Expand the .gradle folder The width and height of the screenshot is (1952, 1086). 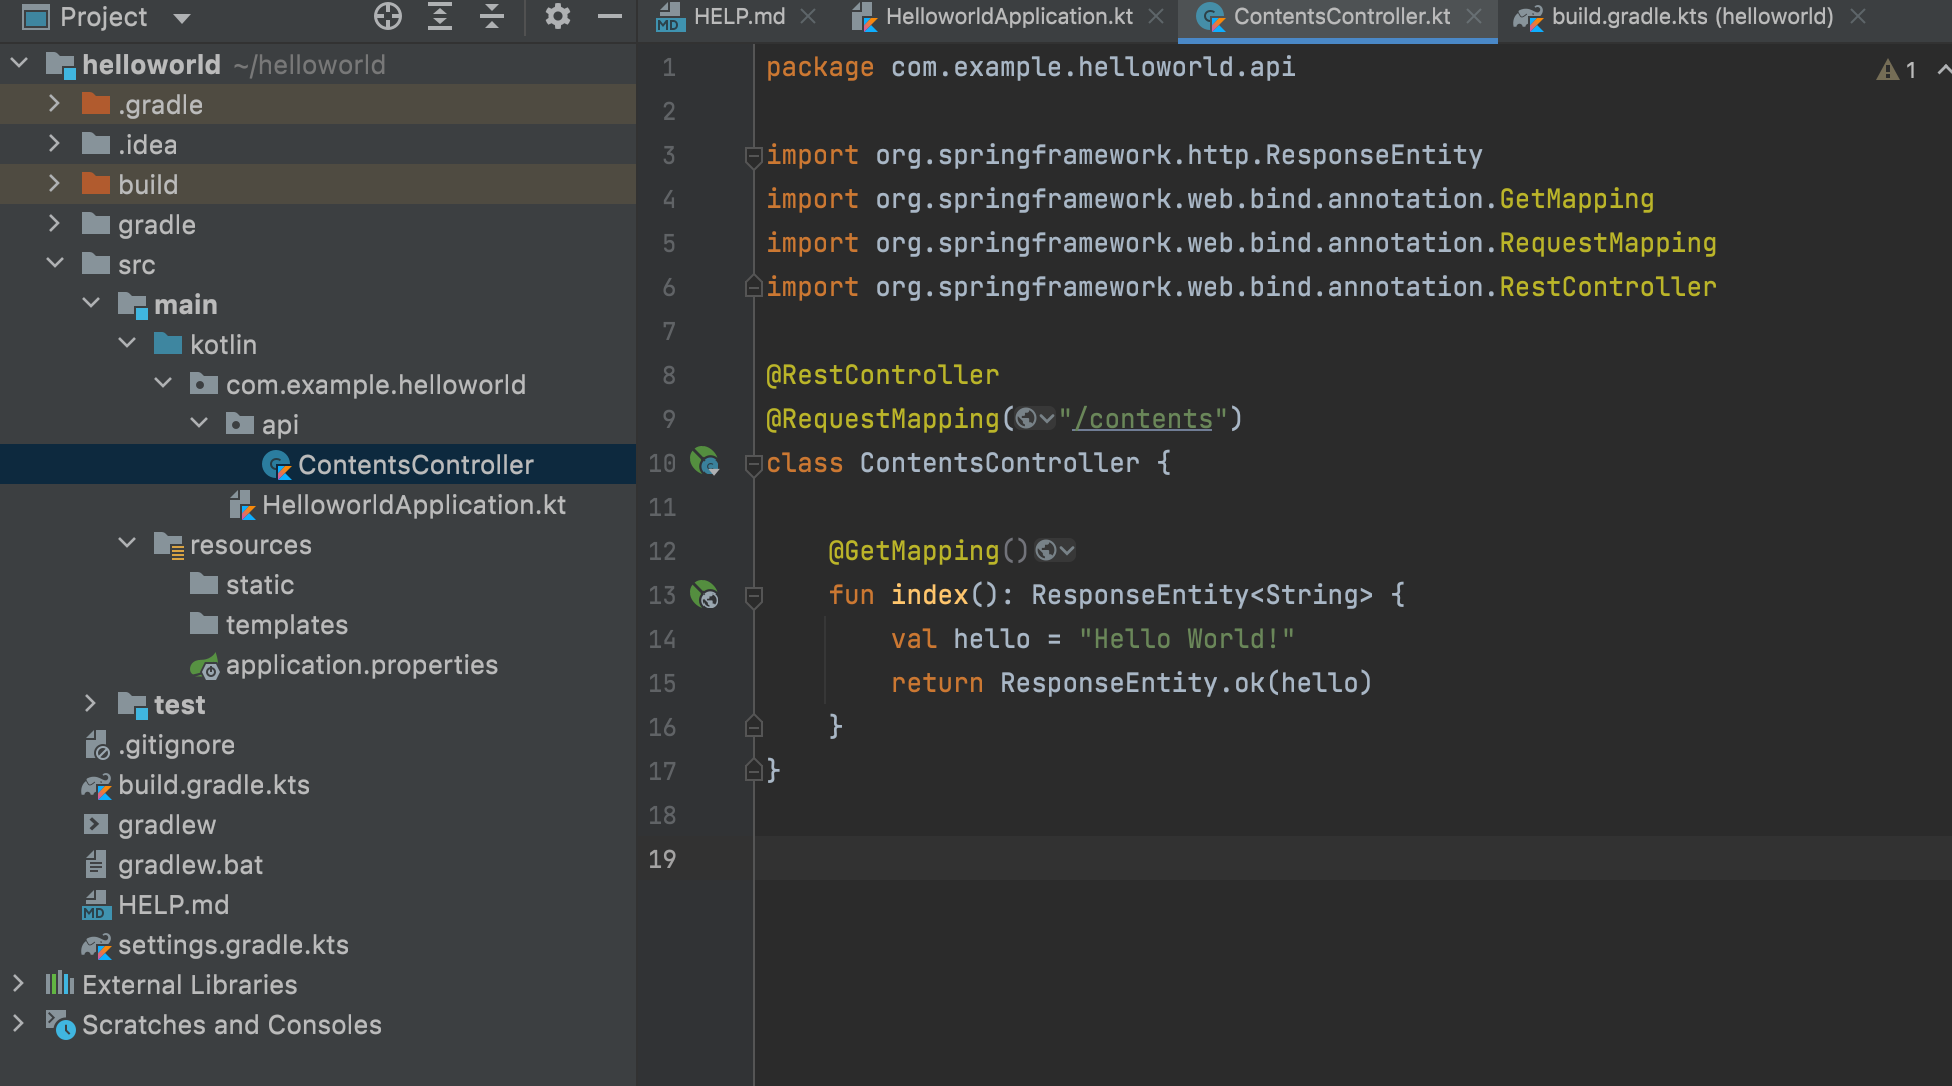click(54, 104)
